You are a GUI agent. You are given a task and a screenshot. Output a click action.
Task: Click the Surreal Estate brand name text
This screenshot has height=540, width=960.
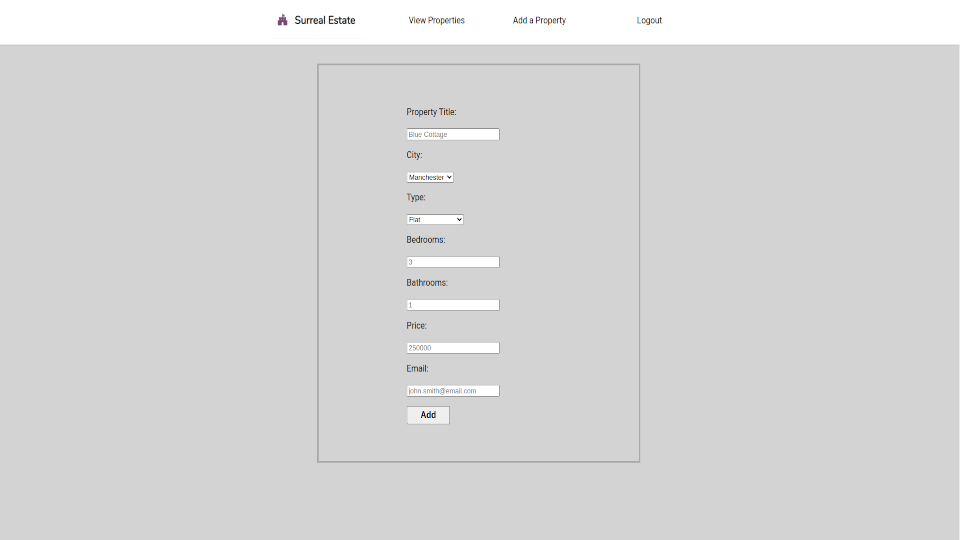point(324,20)
